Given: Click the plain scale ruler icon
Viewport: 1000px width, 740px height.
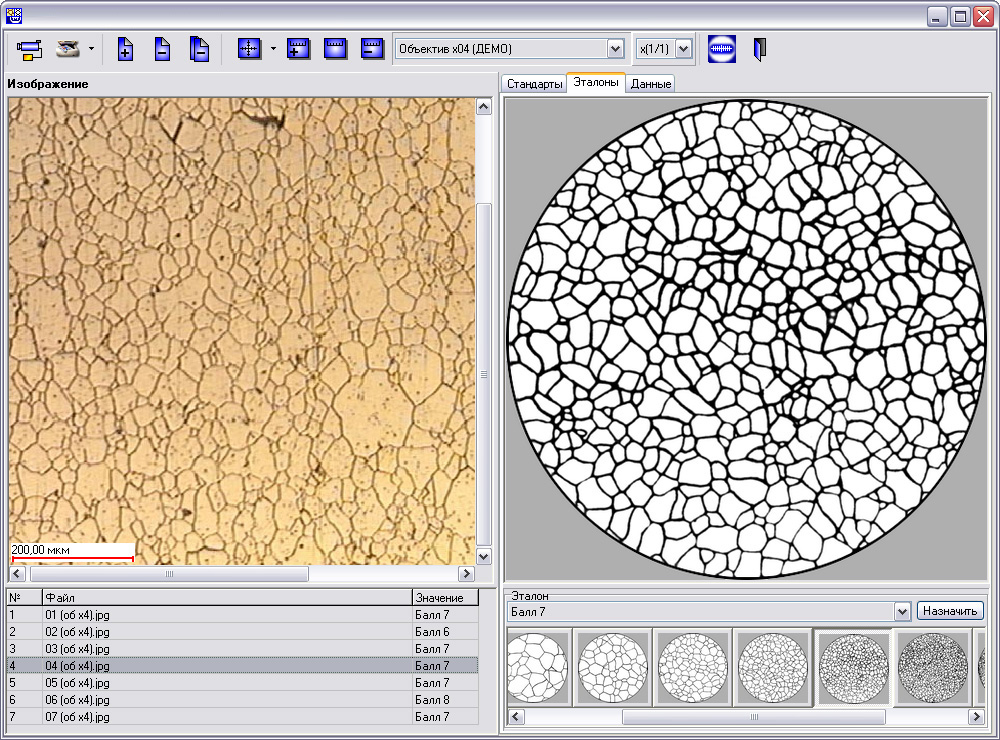Looking at the screenshot, I should tap(335, 48).
